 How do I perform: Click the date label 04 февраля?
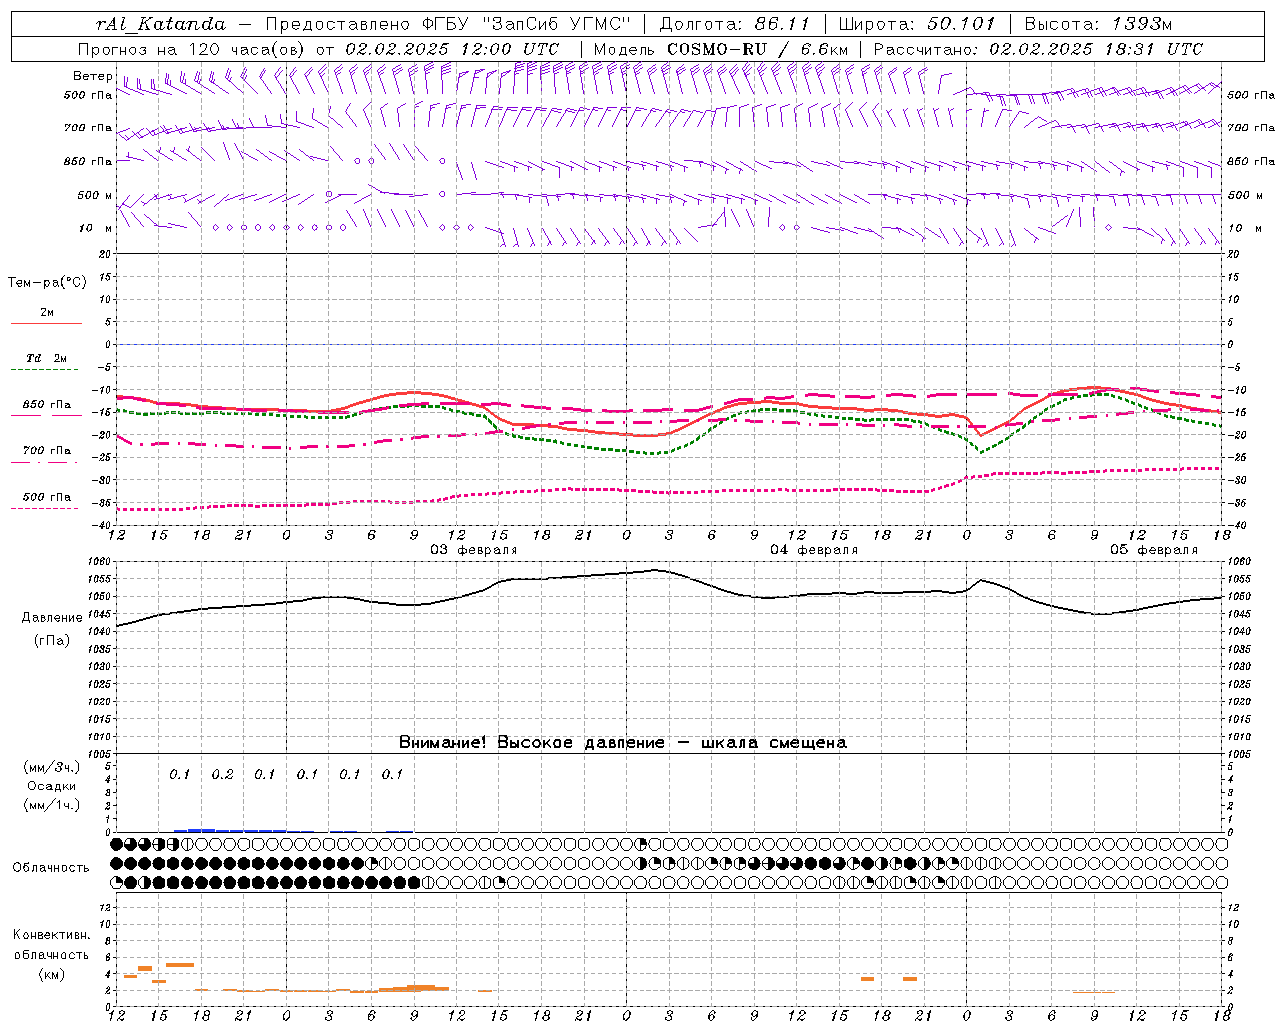[814, 550]
